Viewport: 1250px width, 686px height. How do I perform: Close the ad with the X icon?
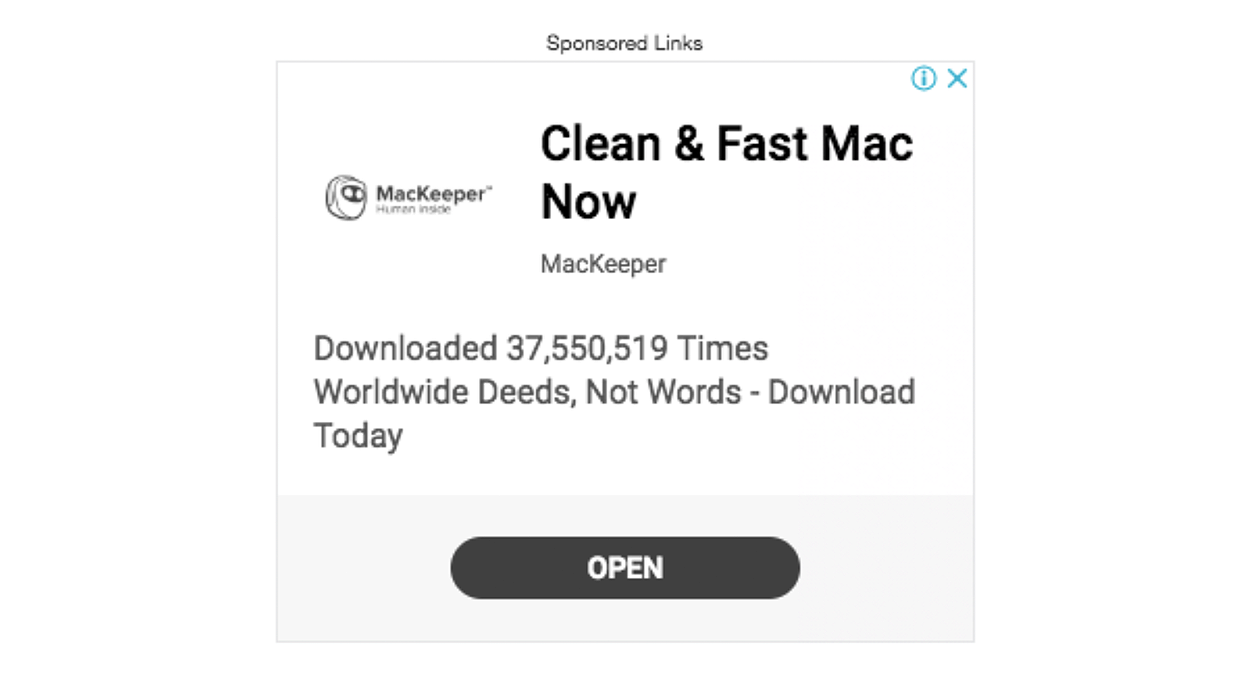957,78
